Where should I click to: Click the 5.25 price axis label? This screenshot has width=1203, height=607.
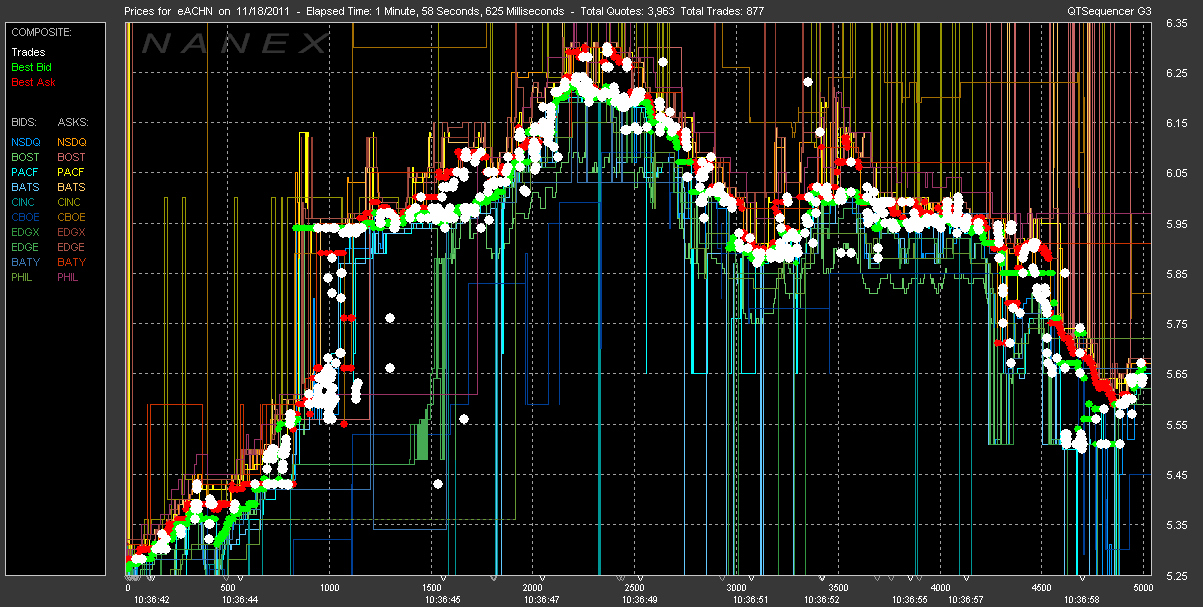coord(1177,574)
